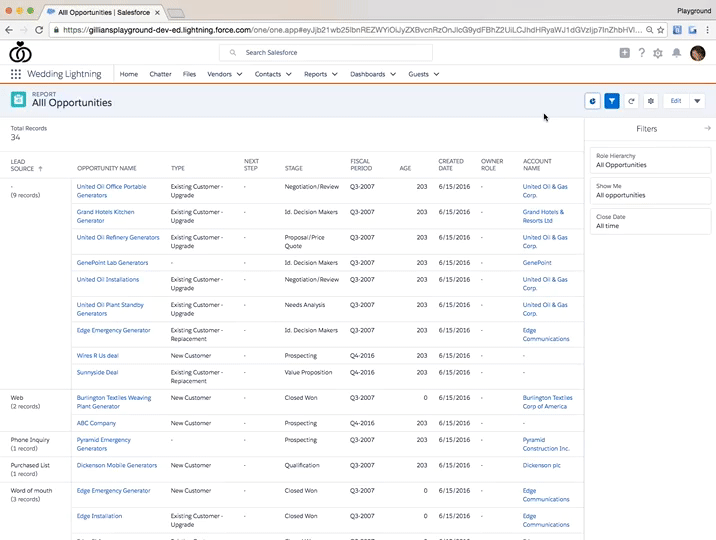Select the Vendors tab
This screenshot has width=716, height=540.
click(x=220, y=74)
